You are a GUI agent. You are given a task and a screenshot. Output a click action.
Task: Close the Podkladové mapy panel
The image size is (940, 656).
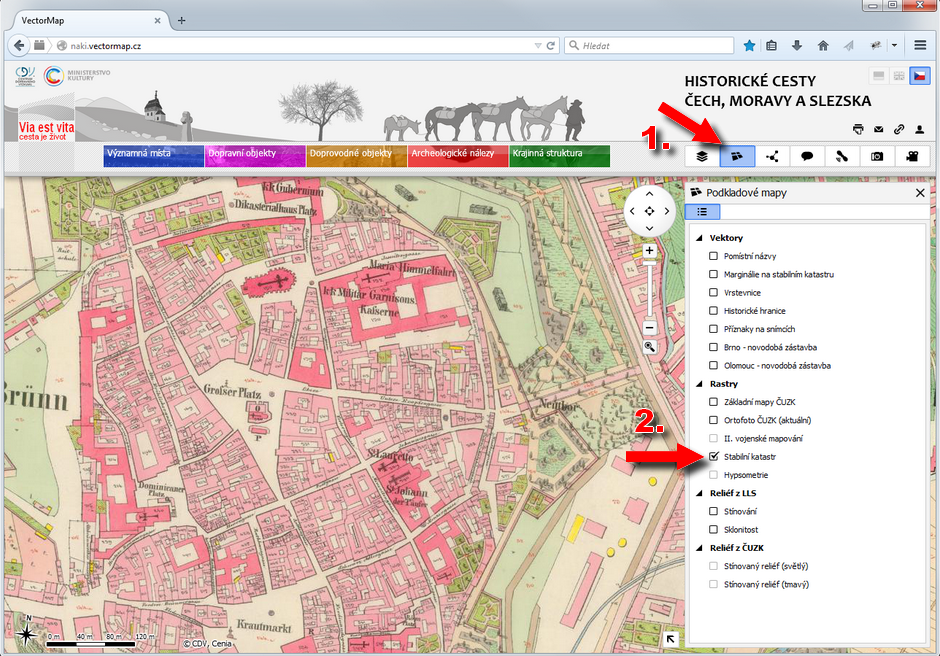point(920,192)
